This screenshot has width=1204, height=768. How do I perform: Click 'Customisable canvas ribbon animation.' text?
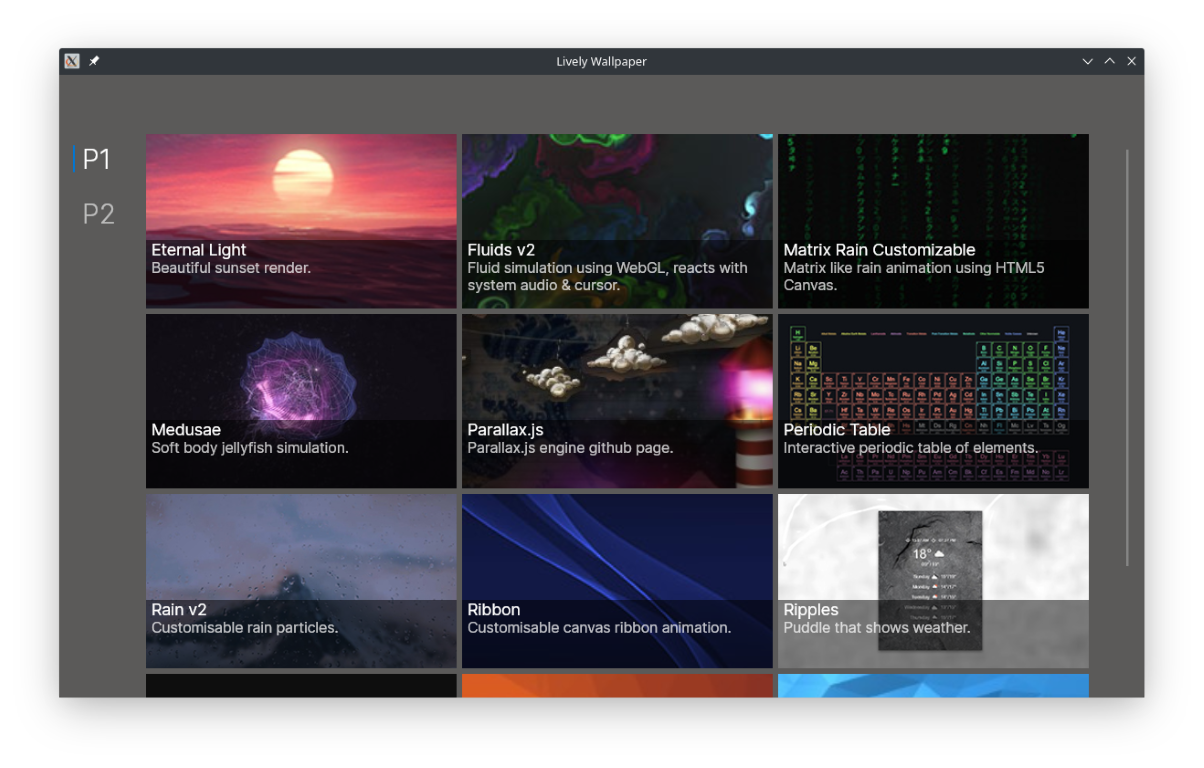(x=599, y=628)
